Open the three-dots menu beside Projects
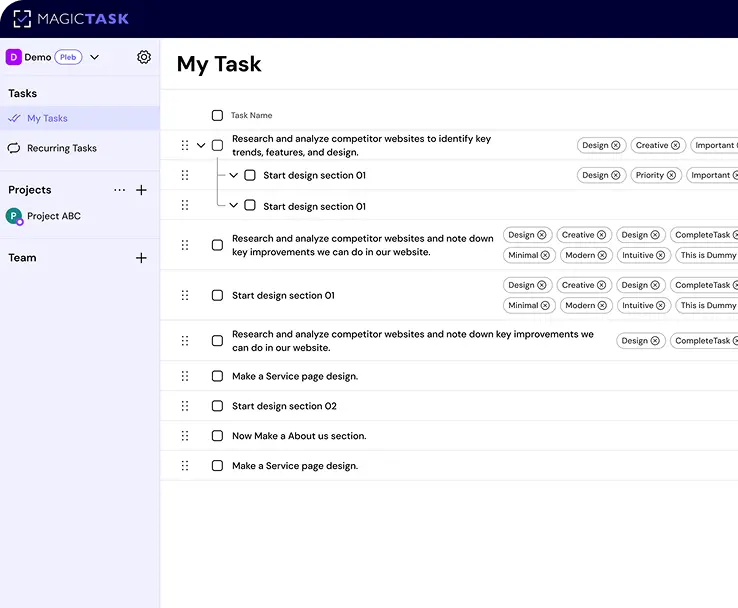The height and width of the screenshot is (608, 738). point(120,190)
